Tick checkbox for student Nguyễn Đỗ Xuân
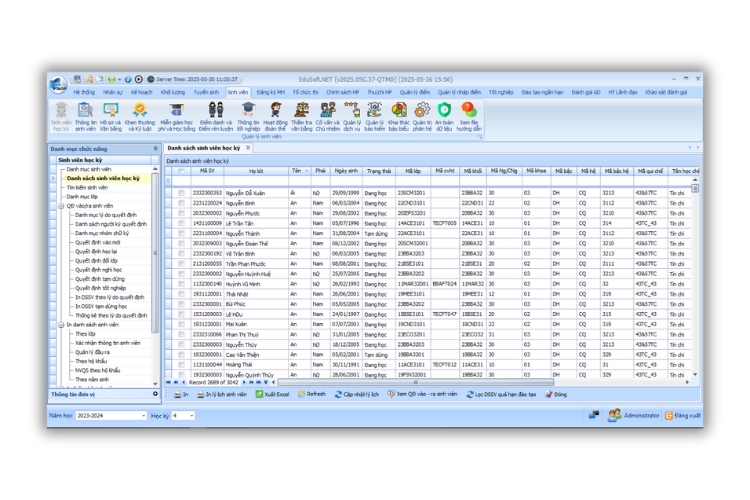The width and height of the screenshot is (750, 500). 181,191
